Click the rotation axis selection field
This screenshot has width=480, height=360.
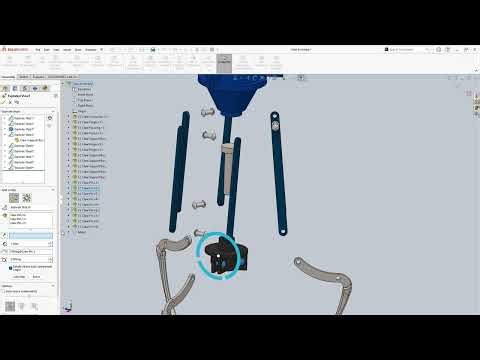click(x=31, y=252)
